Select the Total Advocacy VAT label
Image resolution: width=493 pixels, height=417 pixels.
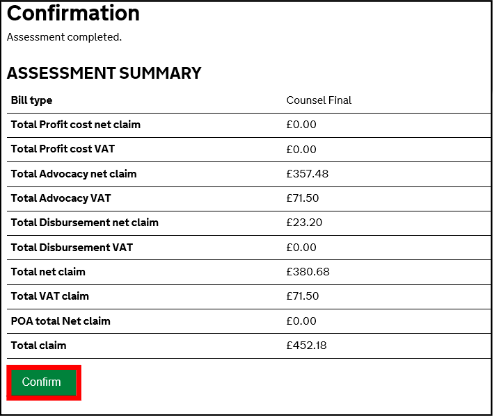pos(61,198)
